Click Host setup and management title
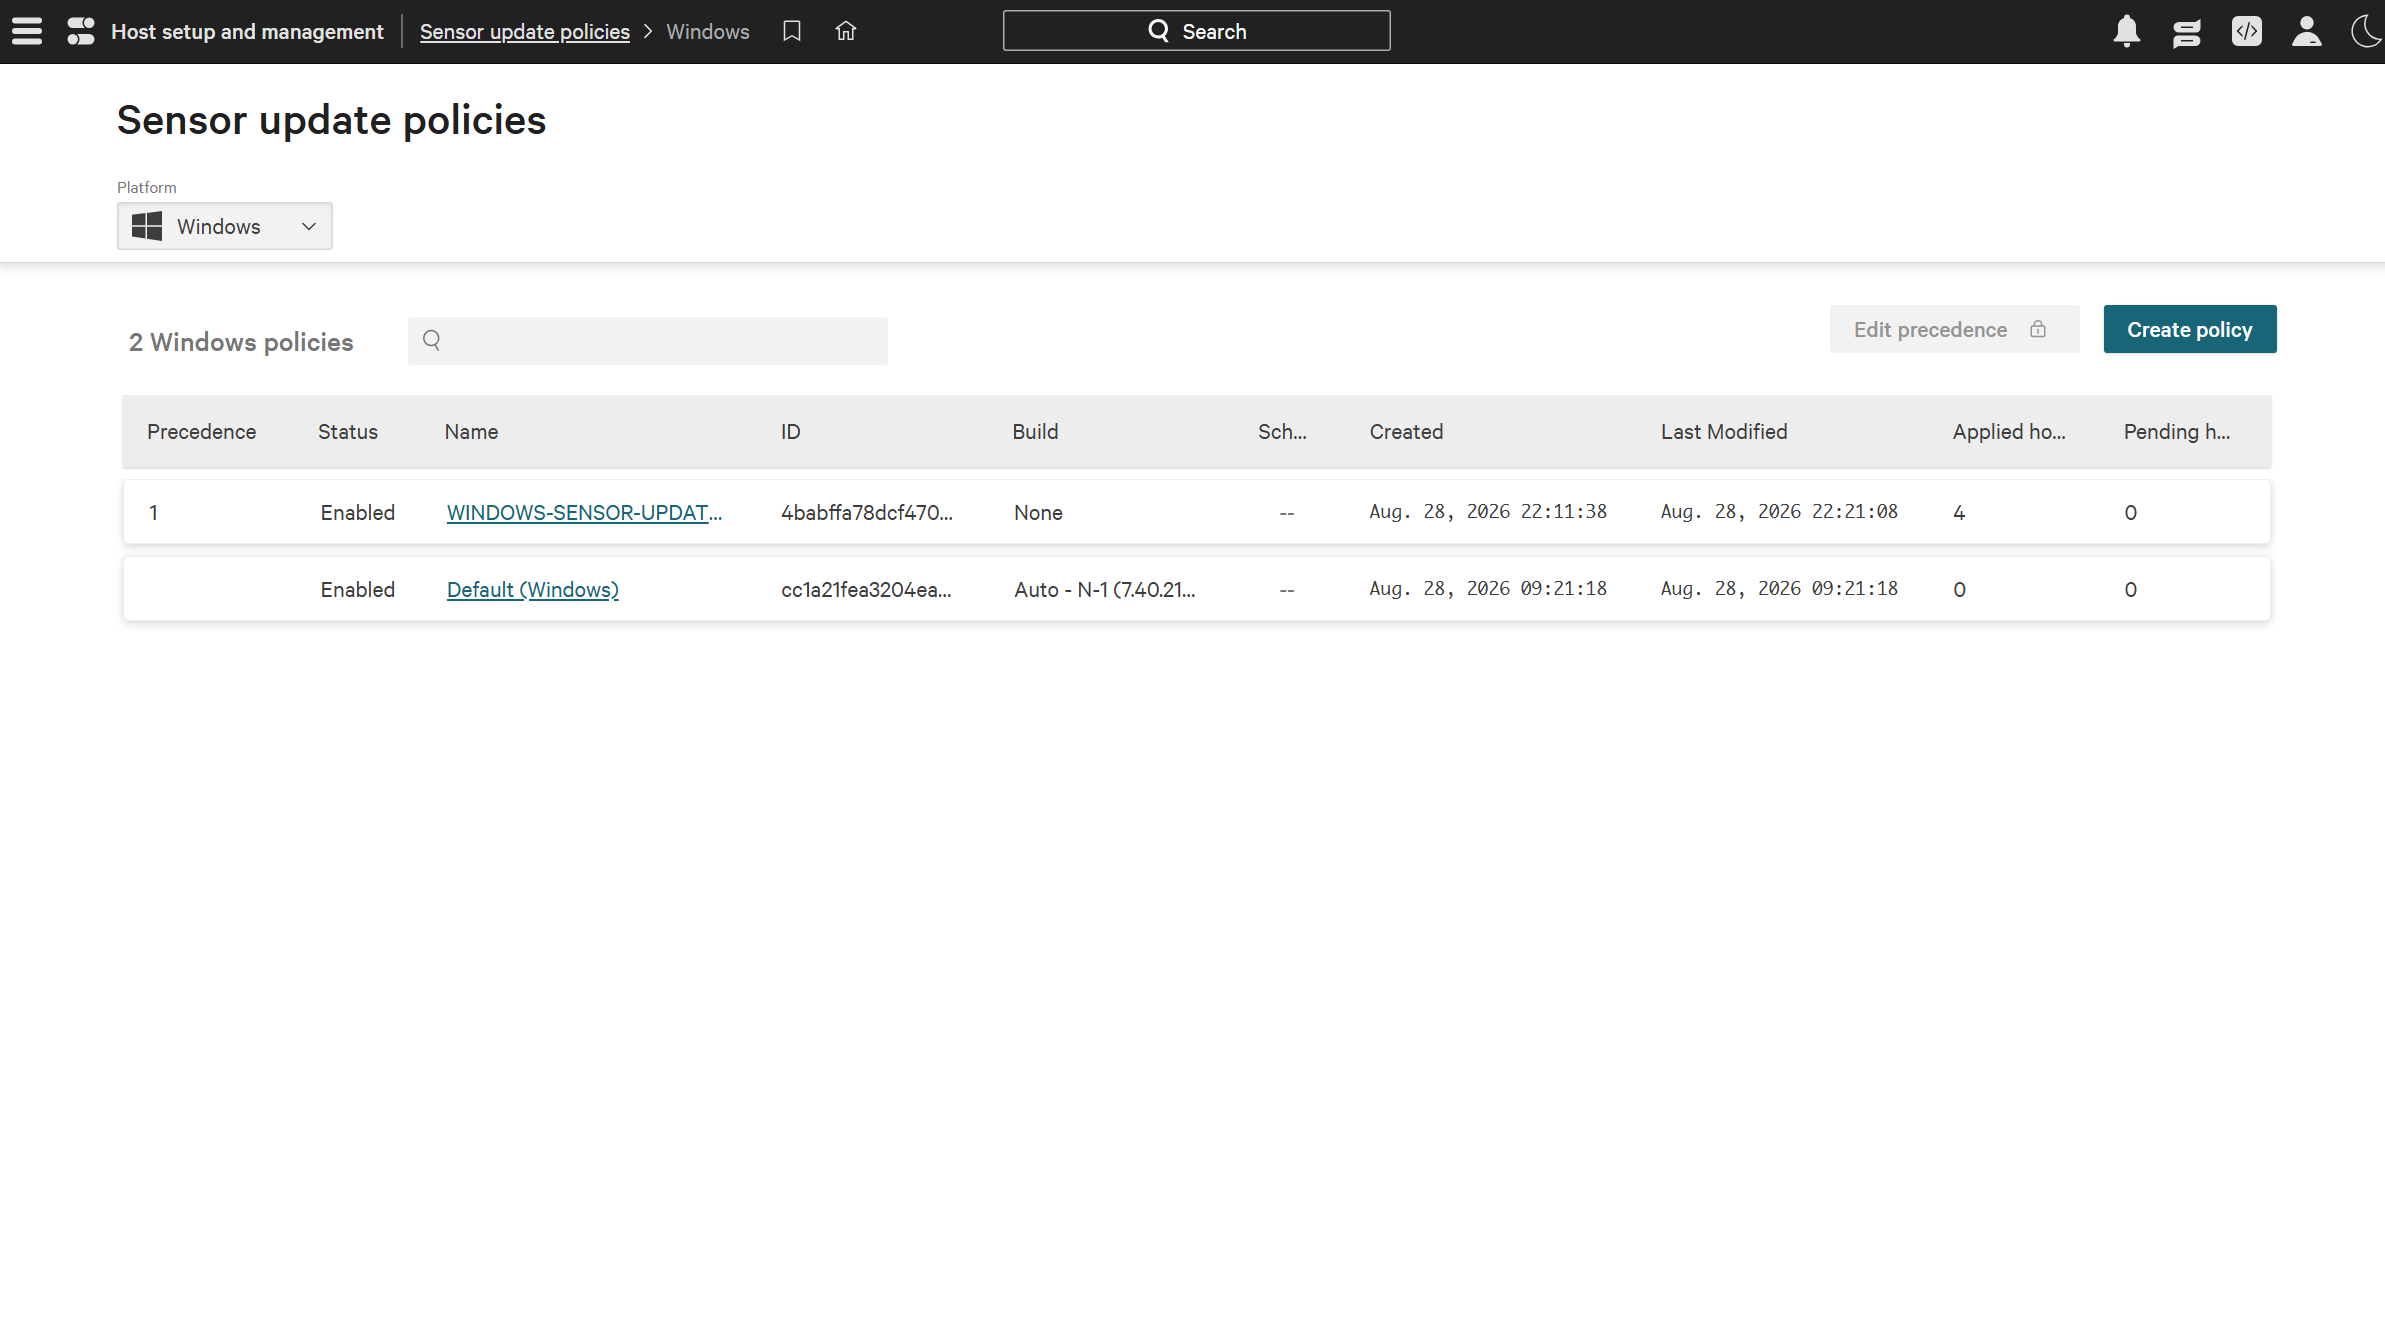 pyautogui.click(x=247, y=31)
